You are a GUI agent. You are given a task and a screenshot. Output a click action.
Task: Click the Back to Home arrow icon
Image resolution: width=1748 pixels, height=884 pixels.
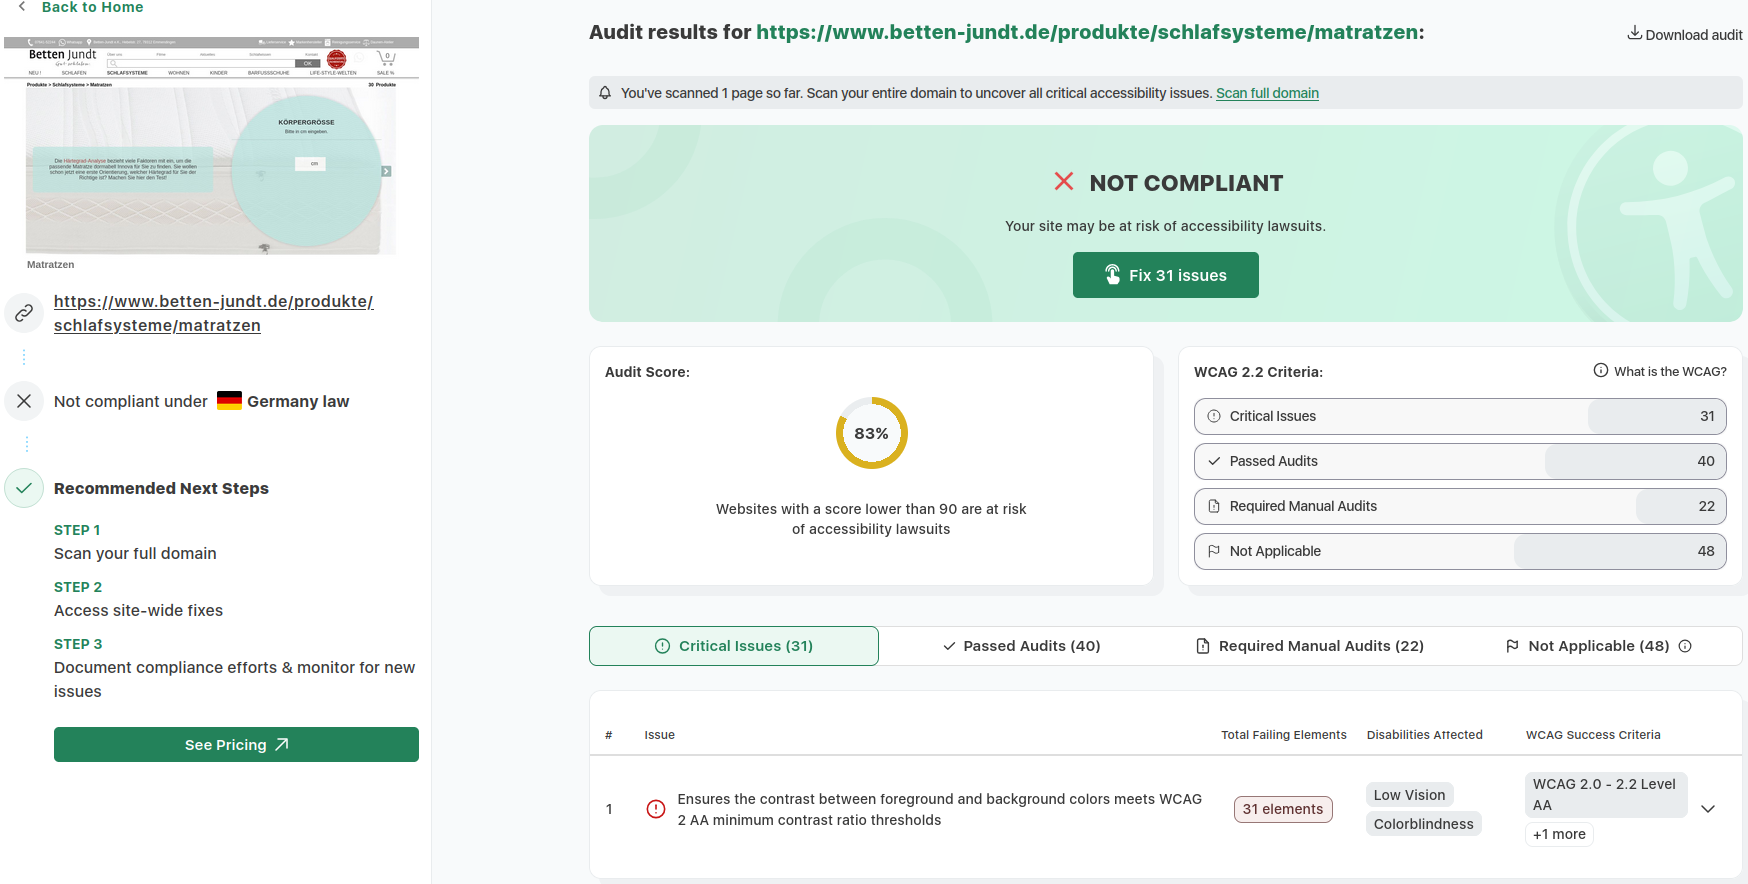coord(22,7)
